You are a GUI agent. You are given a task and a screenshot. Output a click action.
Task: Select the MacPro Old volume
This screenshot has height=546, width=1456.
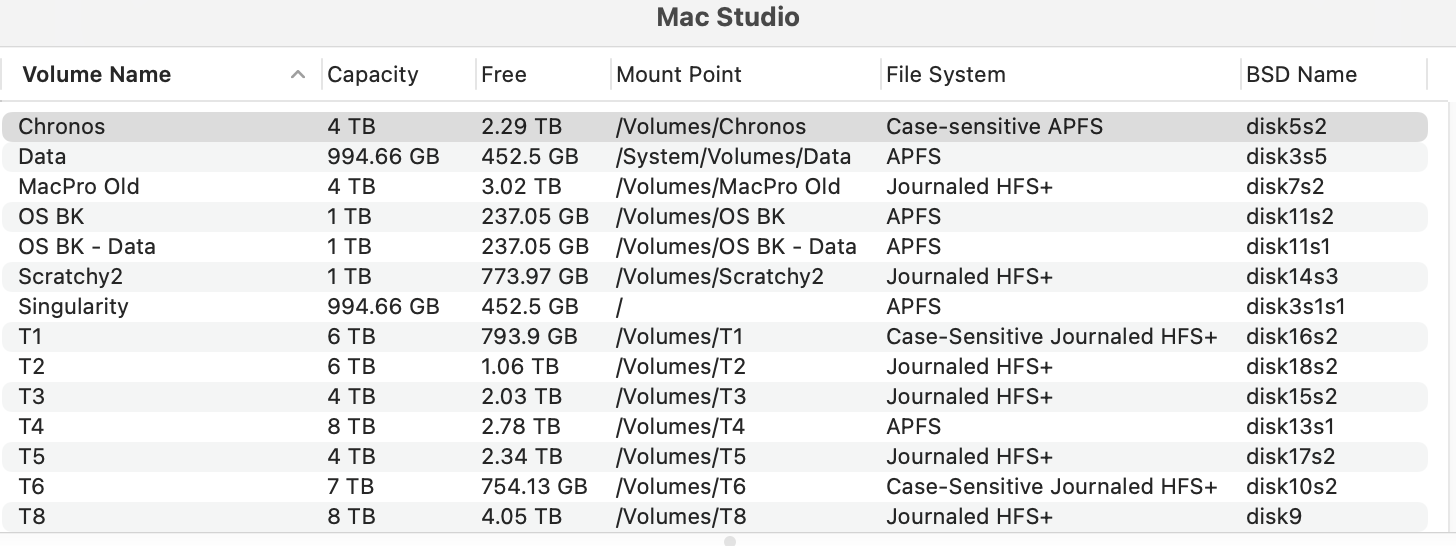[x=79, y=187]
